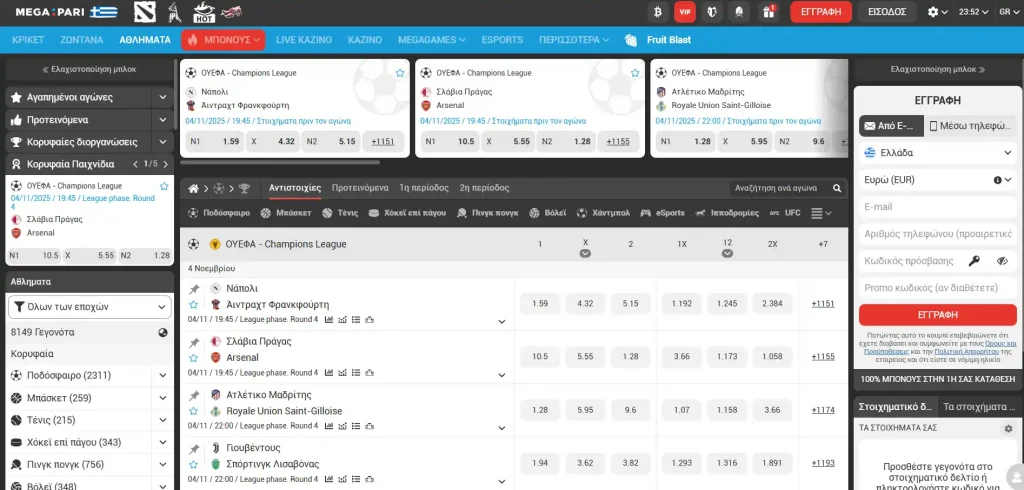Click the search magnifier icon
This screenshot has height=490, width=1024.
[x=837, y=188]
